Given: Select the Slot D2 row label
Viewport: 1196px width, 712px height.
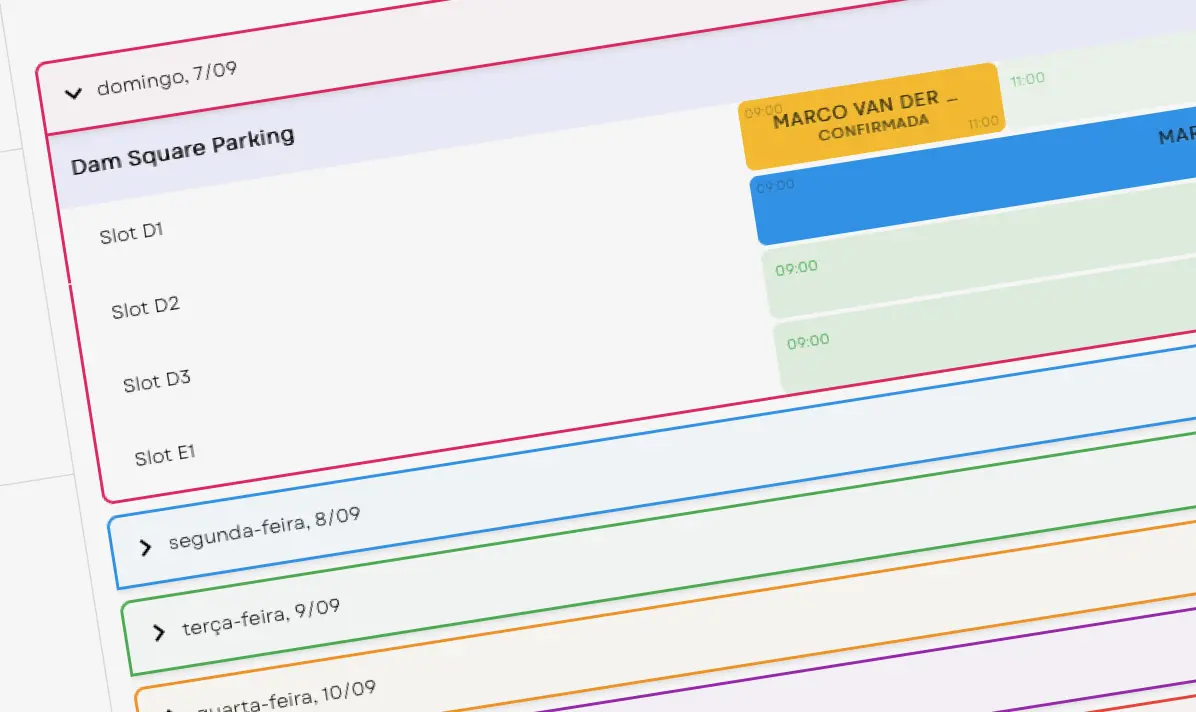Looking at the screenshot, I should click(145, 308).
